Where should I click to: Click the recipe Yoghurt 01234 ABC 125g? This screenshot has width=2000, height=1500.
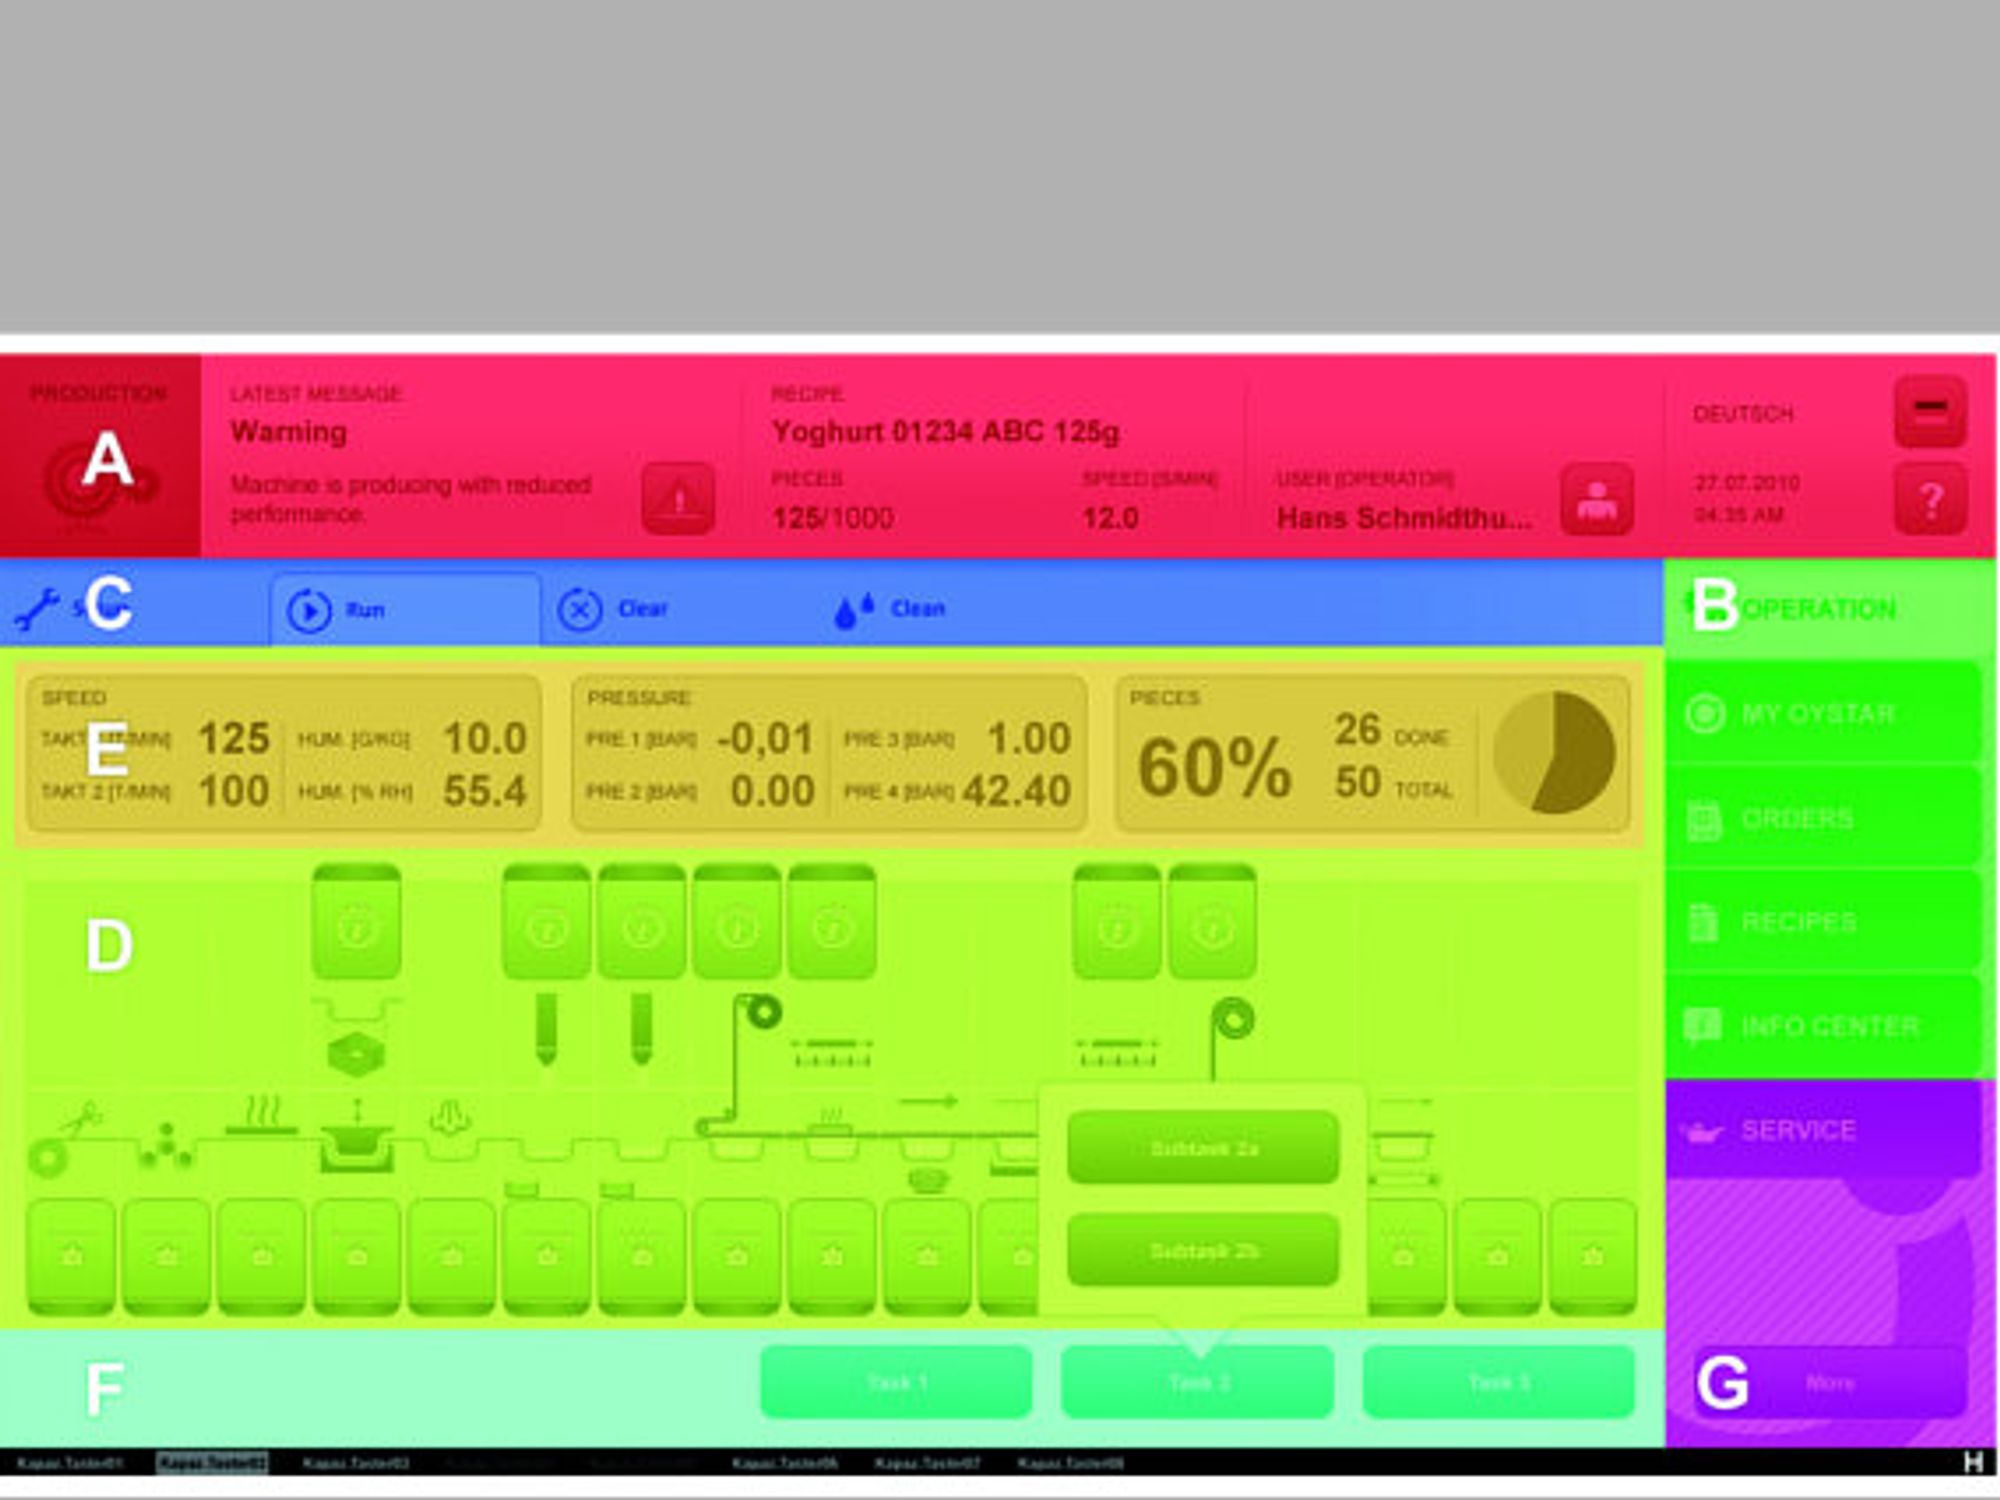(946, 432)
